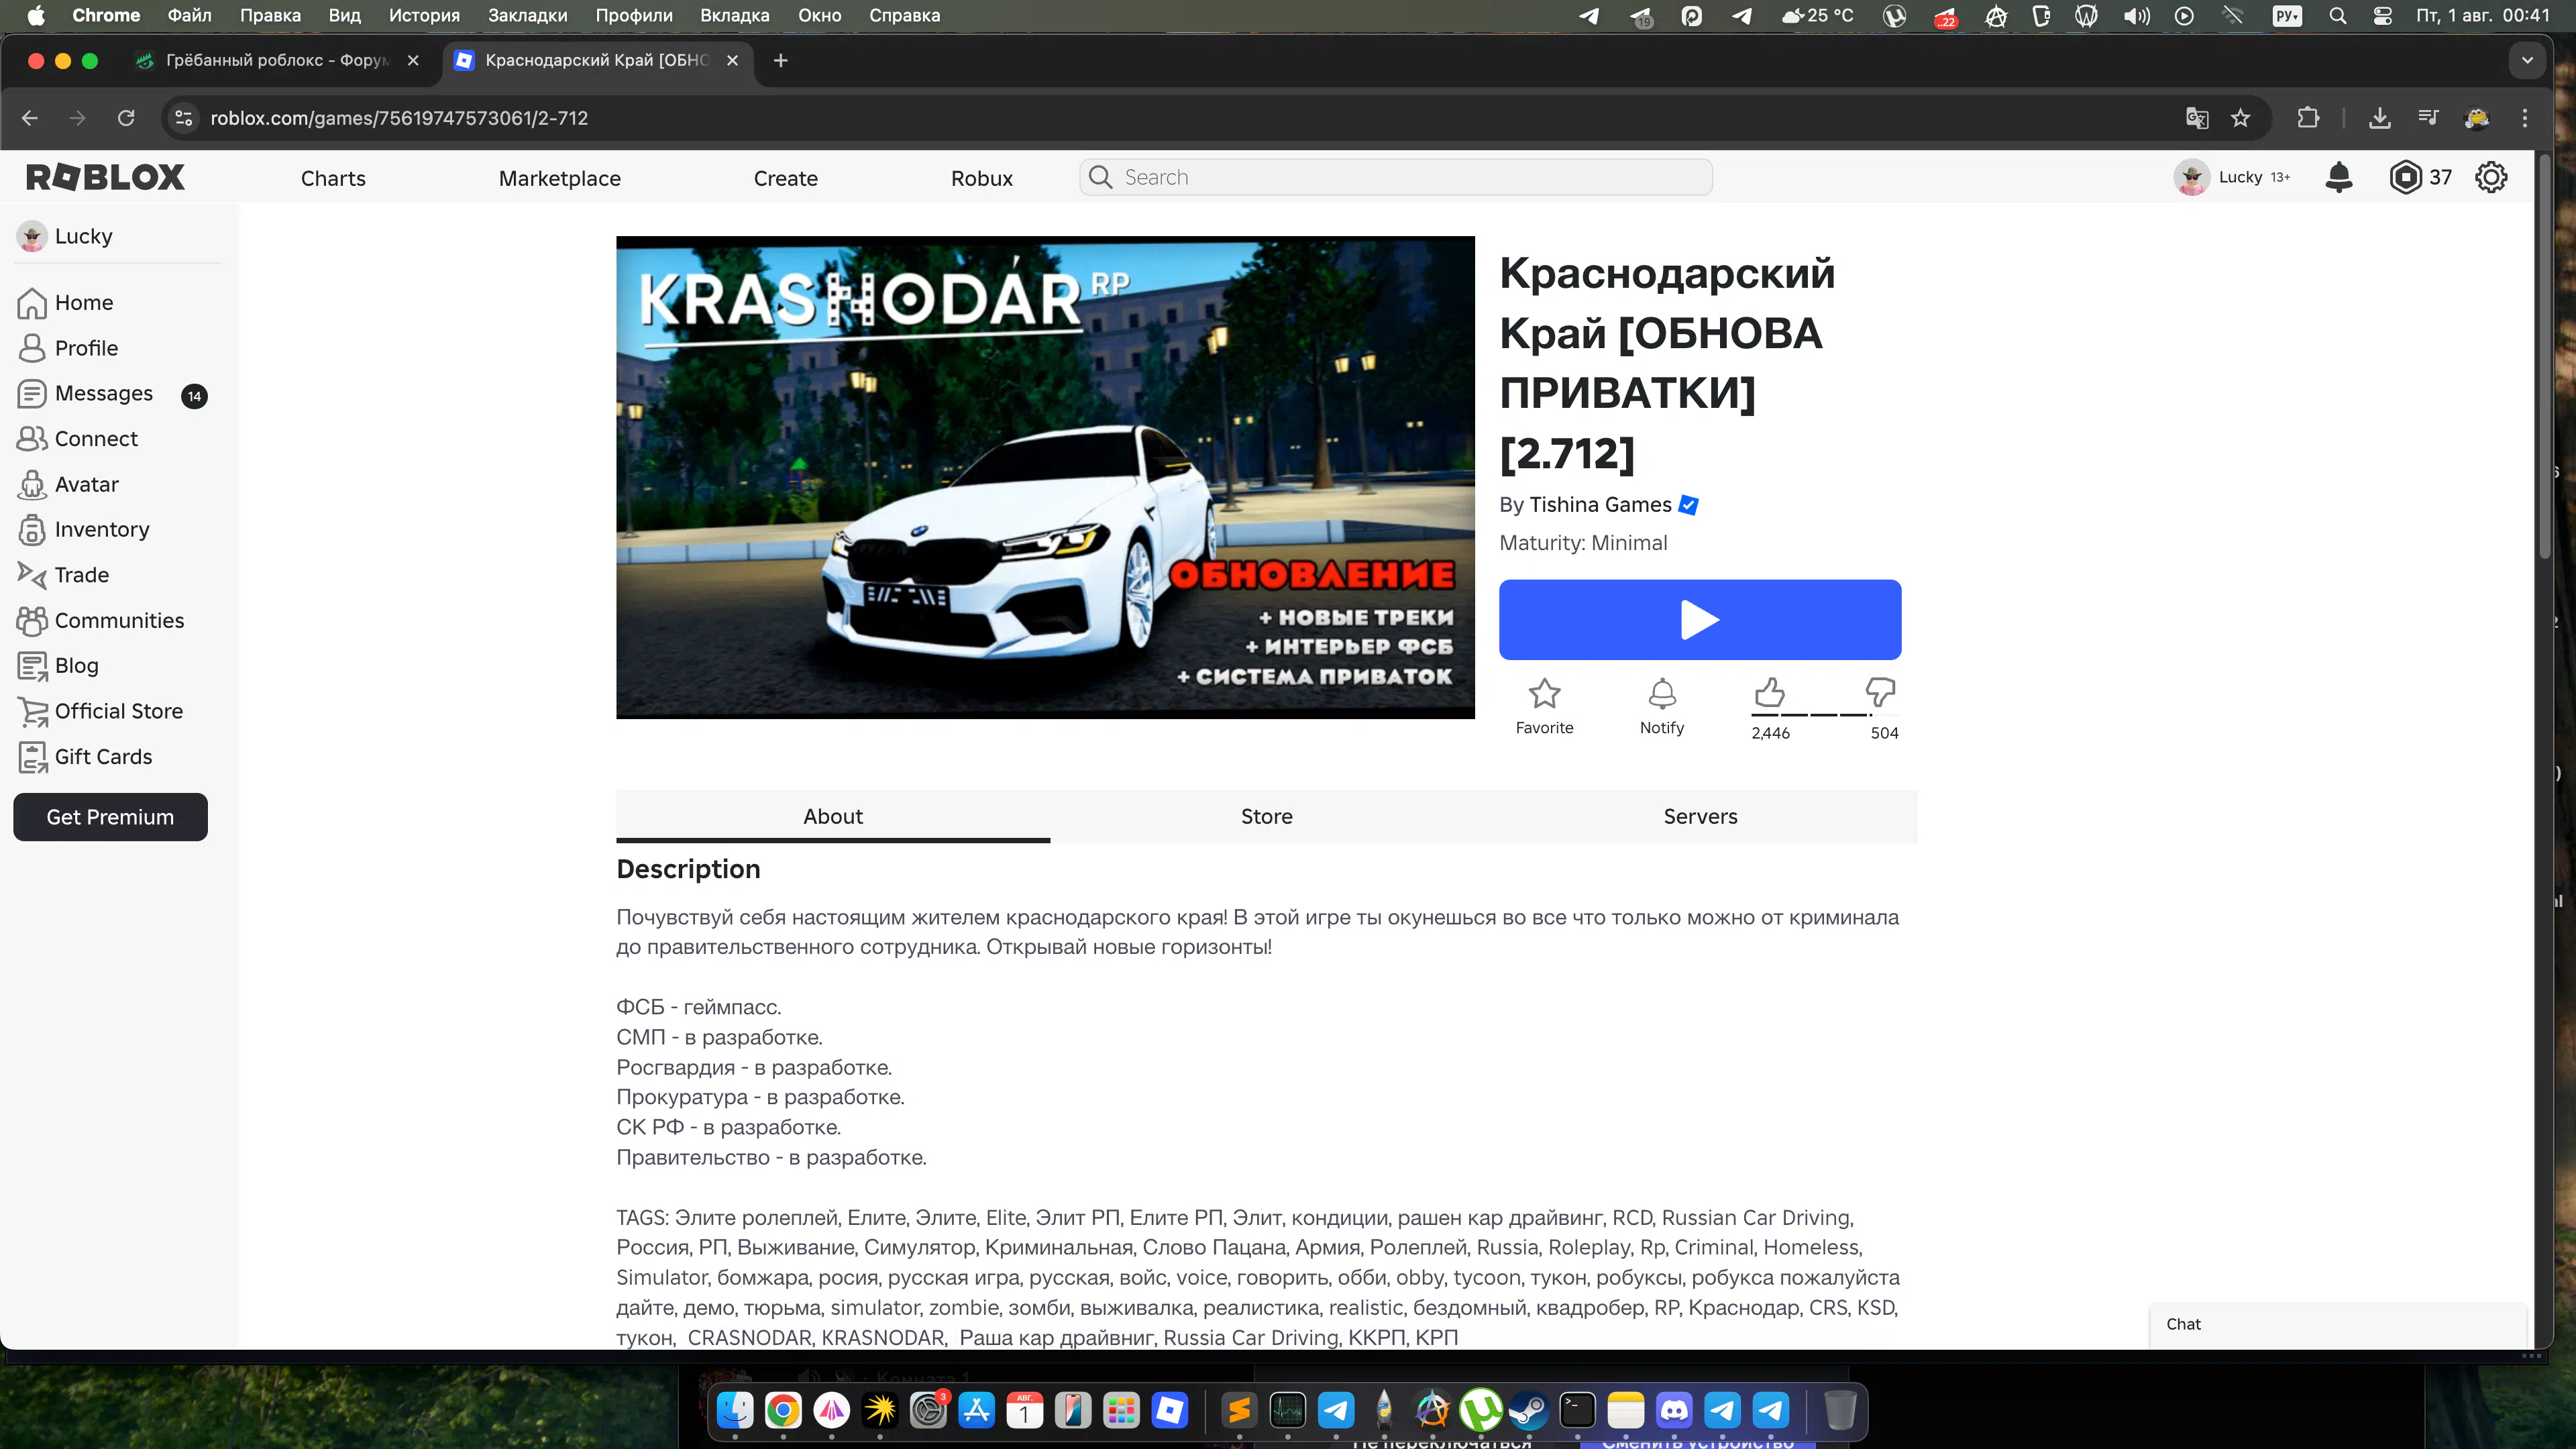Switch to the Servers tab
2576x1449 pixels.
pyautogui.click(x=1700, y=816)
